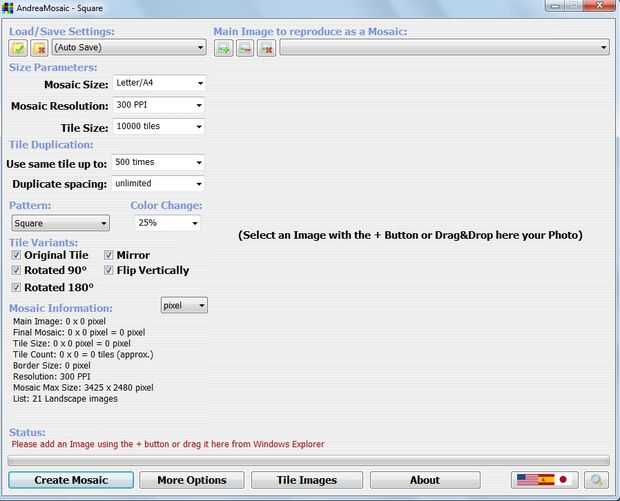This screenshot has height=501, width=620.
Task: Open the Duplicate spacing unlimited dropdown
Action: pyautogui.click(x=158, y=183)
